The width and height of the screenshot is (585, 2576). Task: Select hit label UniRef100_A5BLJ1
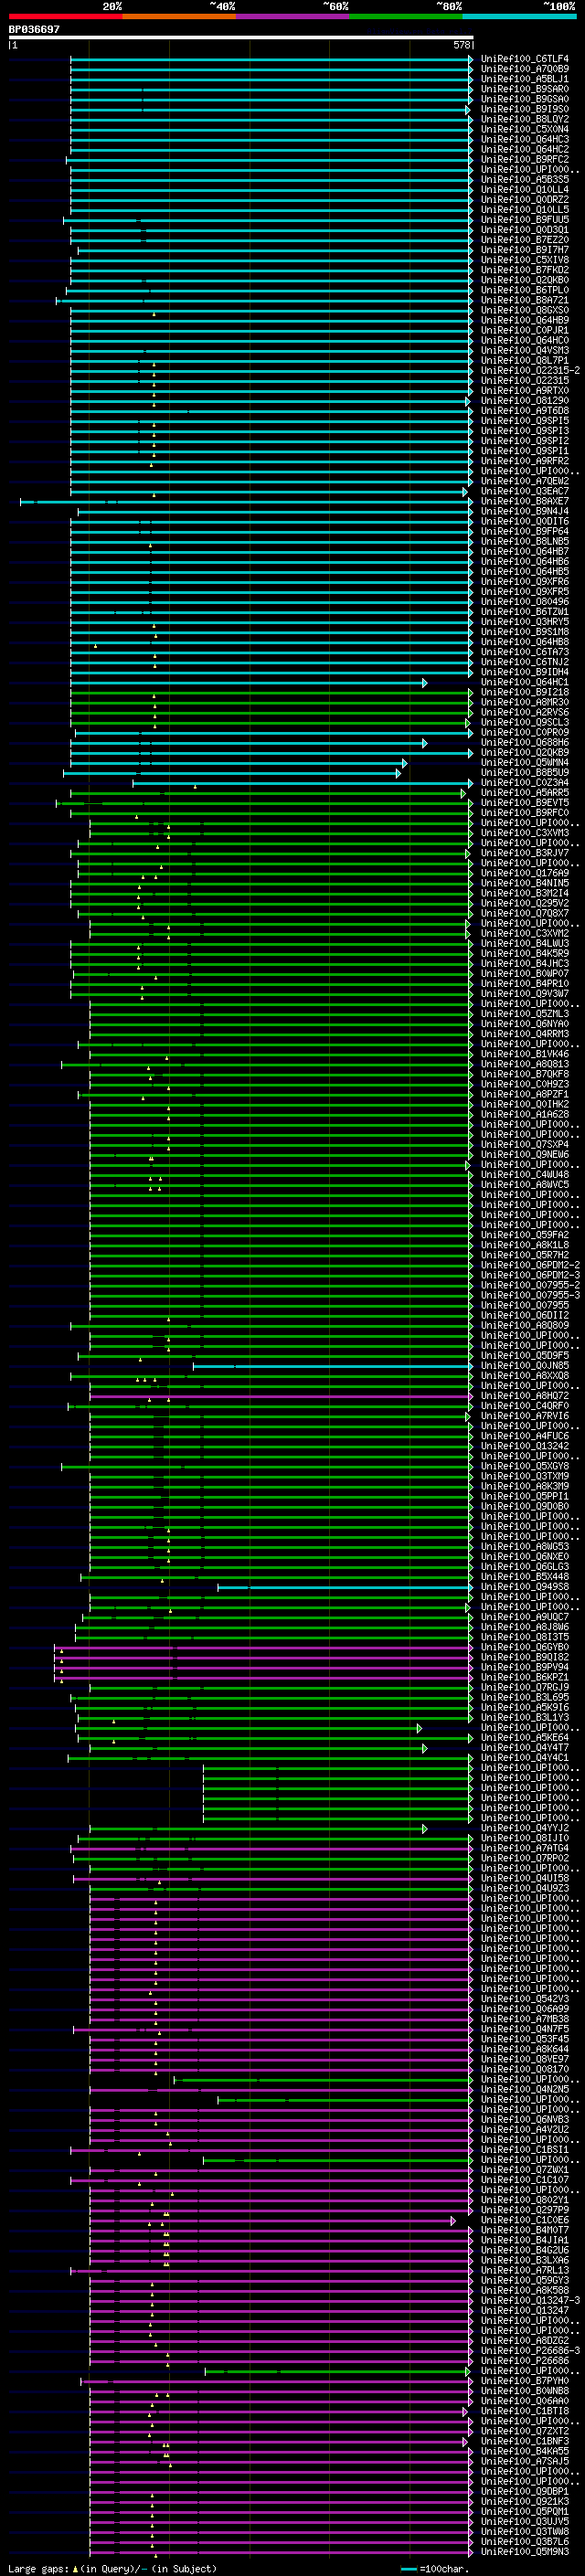point(525,80)
